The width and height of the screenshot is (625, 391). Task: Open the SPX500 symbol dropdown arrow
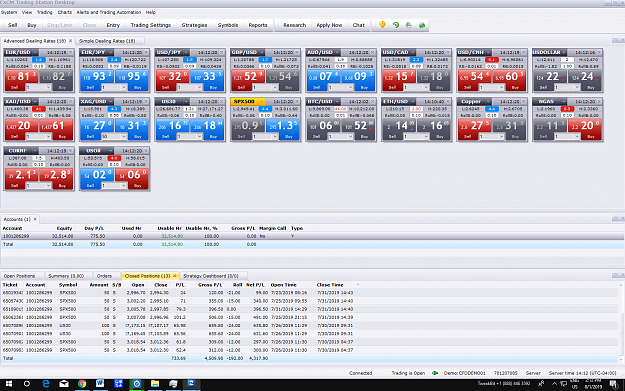[262, 102]
